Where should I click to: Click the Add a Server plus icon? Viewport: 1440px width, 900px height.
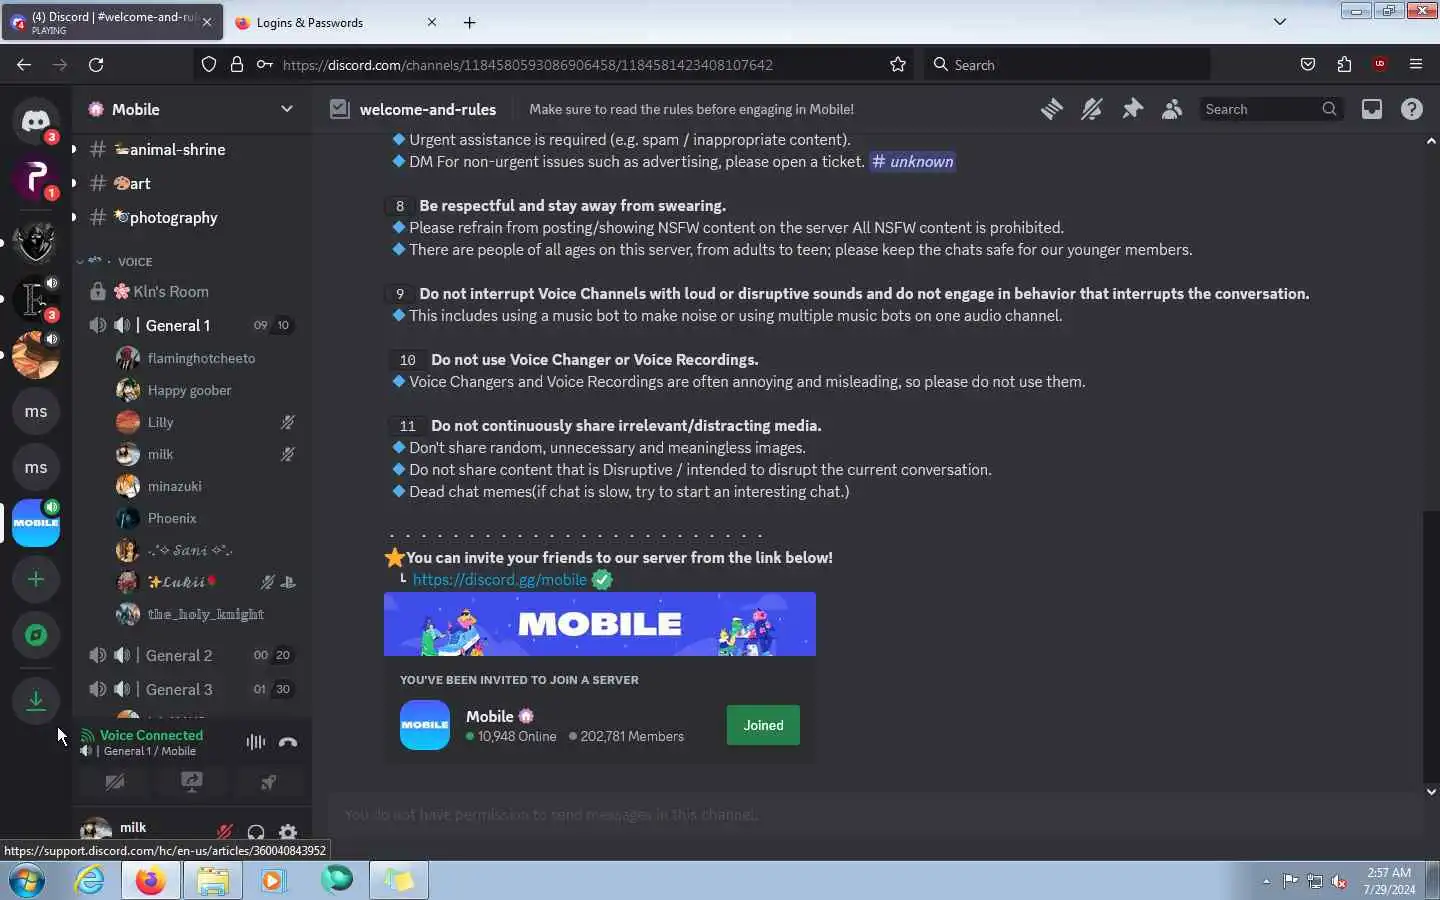(x=36, y=579)
